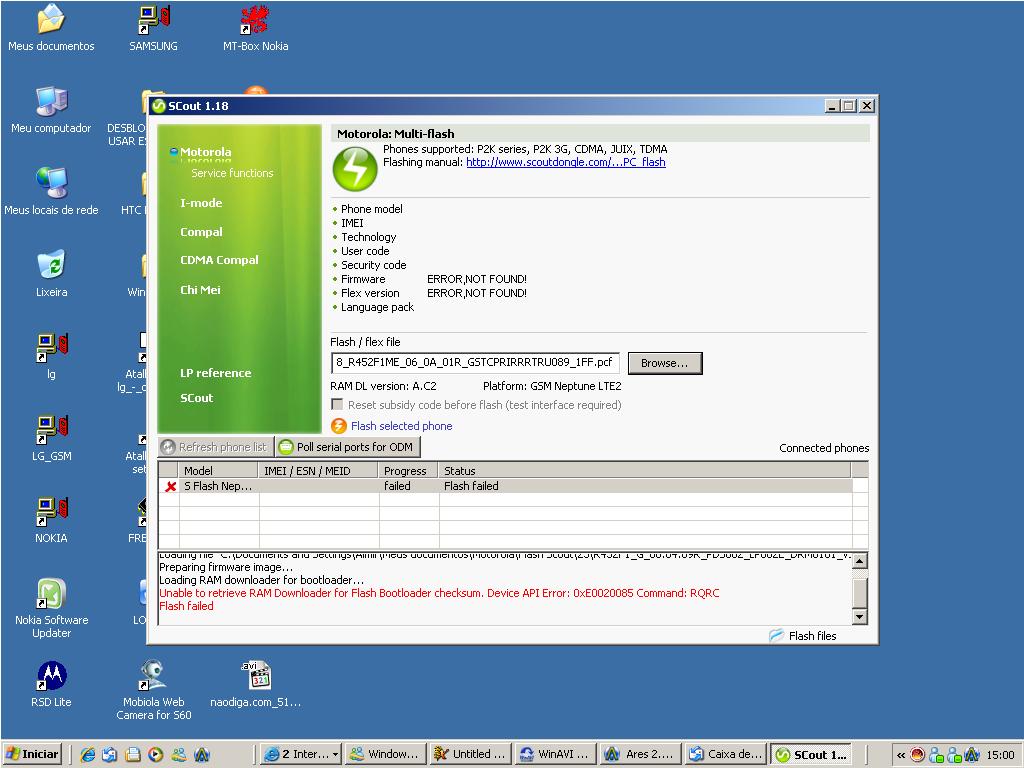Screen dimensions: 1024x768
Task: Select SCout in the sidebar menu
Action: click(197, 398)
